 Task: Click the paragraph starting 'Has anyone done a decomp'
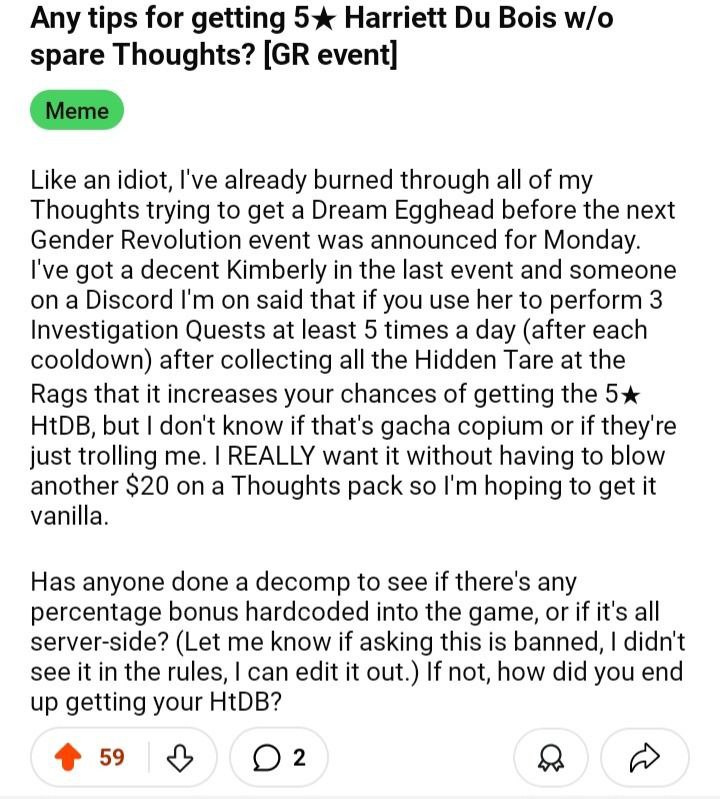357,642
